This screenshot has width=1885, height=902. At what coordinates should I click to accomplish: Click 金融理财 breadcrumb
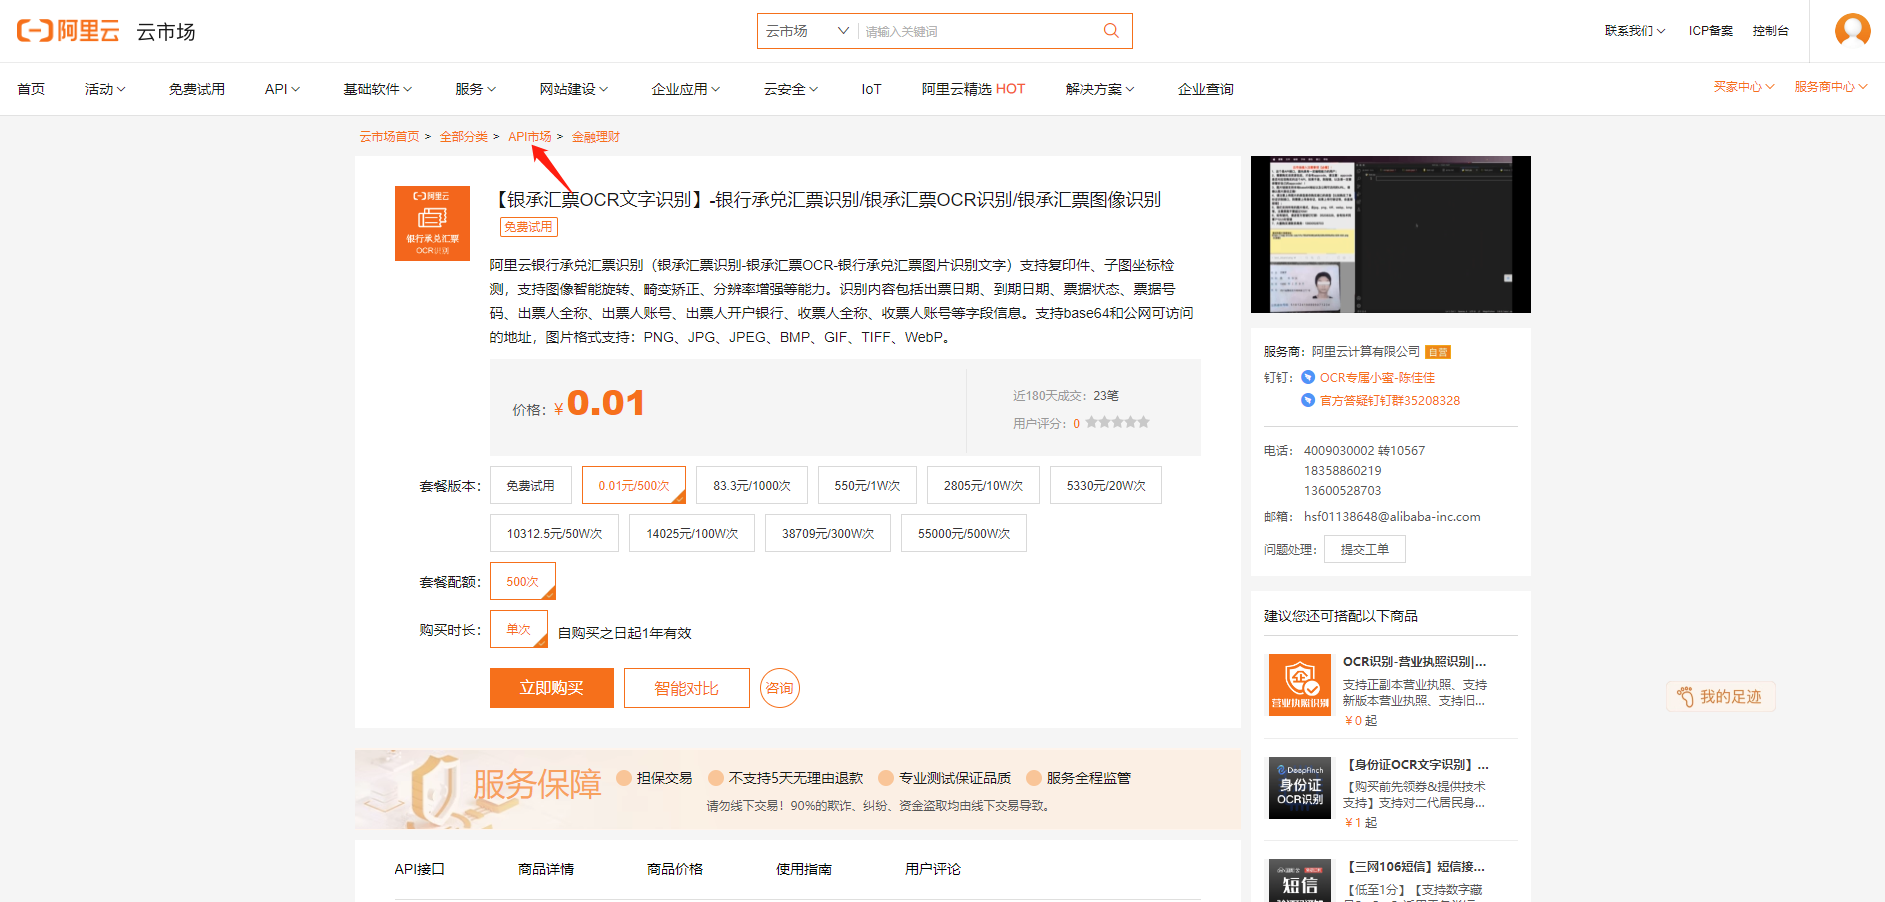click(596, 136)
